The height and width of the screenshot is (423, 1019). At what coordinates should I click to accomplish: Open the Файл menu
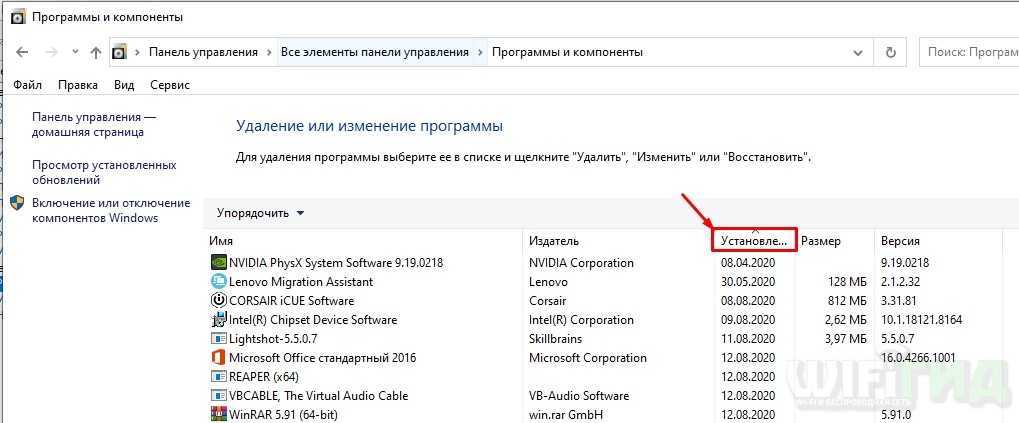click(x=28, y=85)
